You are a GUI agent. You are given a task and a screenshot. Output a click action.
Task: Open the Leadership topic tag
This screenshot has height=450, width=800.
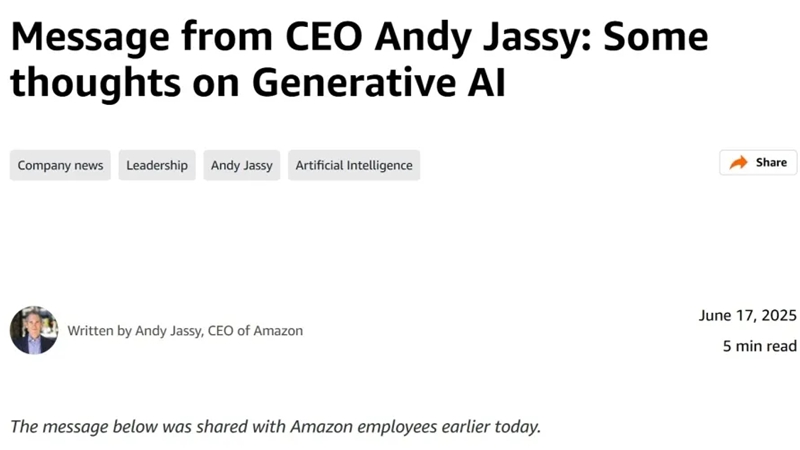(157, 165)
